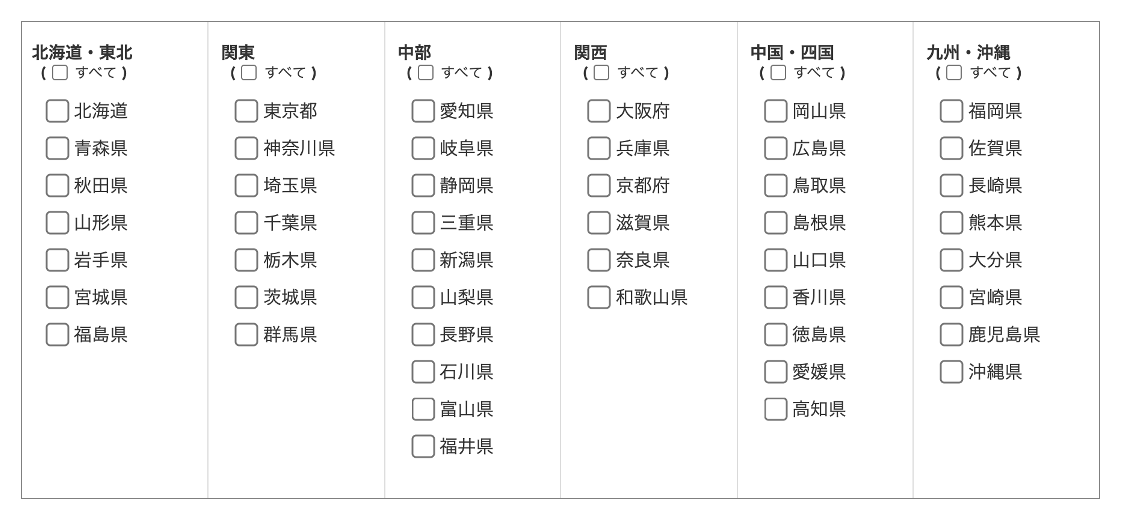Tick the 京都府 checkbox
Viewport: 1122px width, 520px height.
(599, 185)
